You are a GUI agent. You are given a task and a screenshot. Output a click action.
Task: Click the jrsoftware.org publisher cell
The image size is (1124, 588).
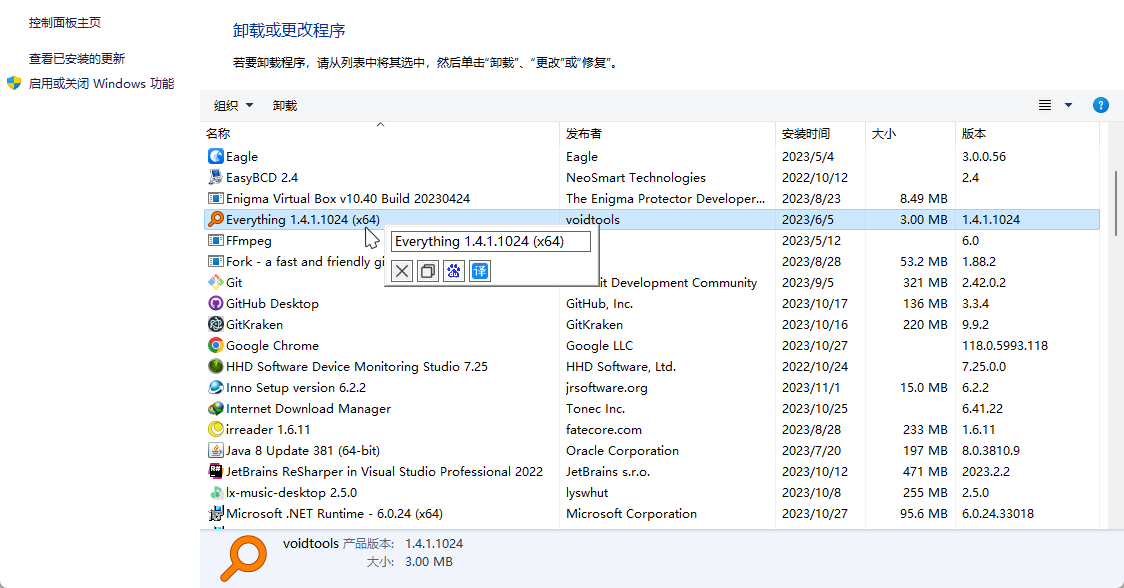click(x=606, y=387)
